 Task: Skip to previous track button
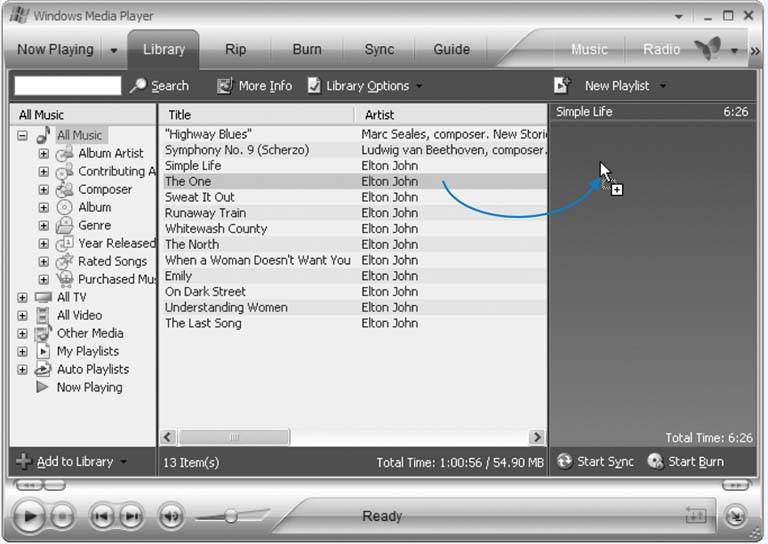102,517
